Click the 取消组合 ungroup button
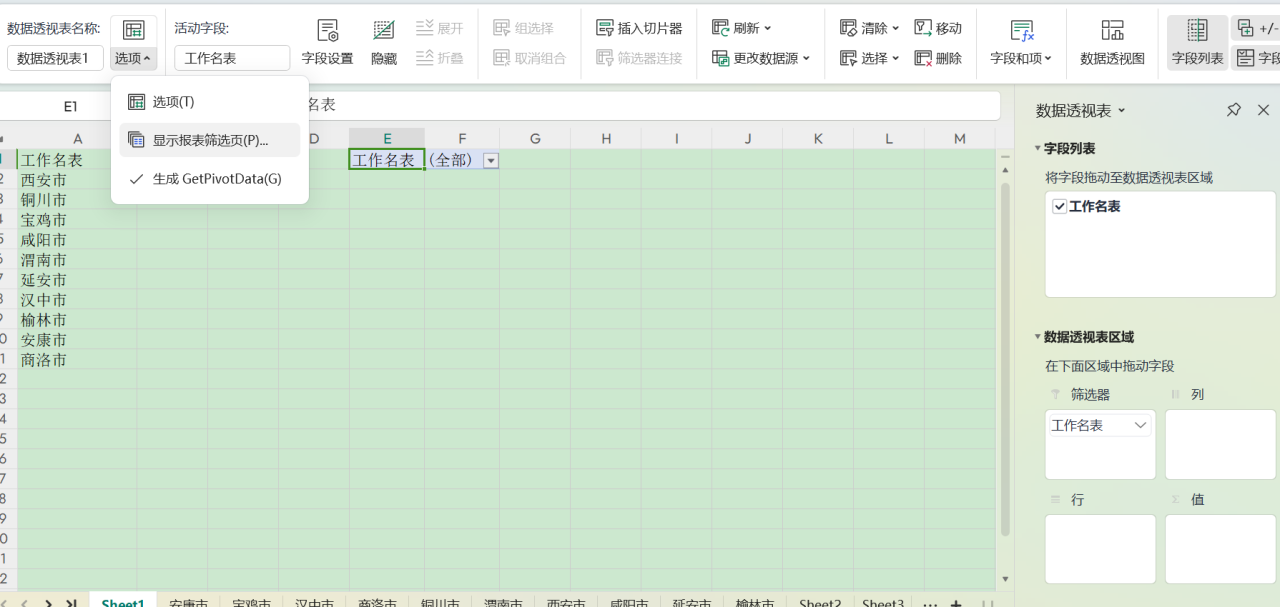The image size is (1280, 607). coord(529,58)
